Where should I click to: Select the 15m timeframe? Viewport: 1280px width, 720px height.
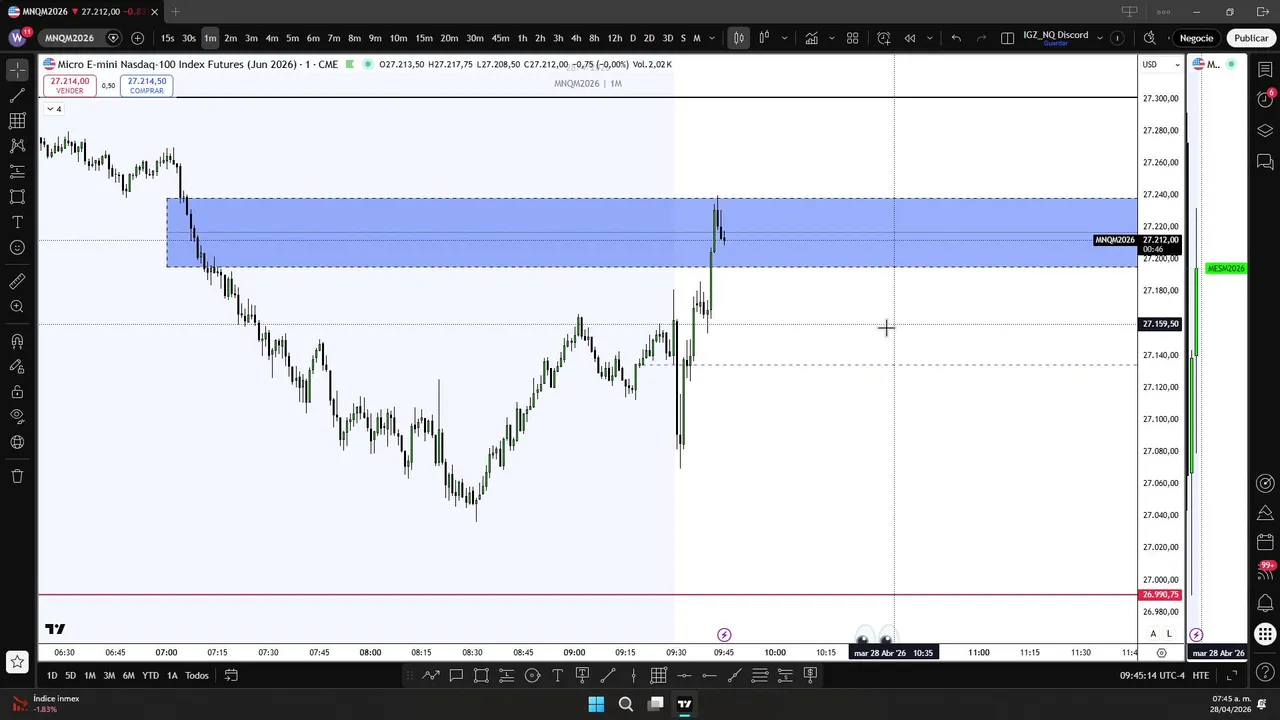point(424,38)
